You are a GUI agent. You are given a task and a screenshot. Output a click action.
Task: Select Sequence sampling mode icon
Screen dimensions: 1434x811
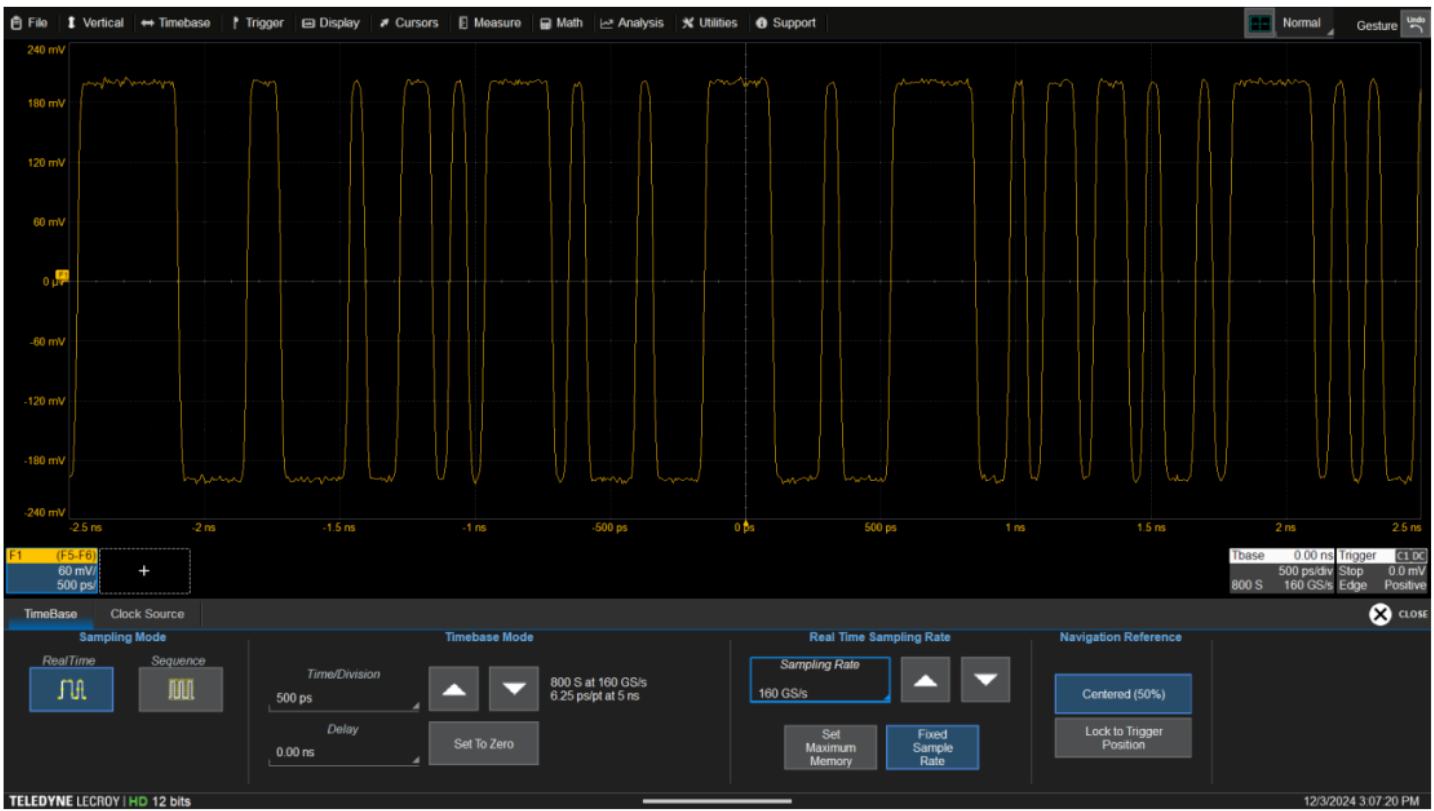180,690
